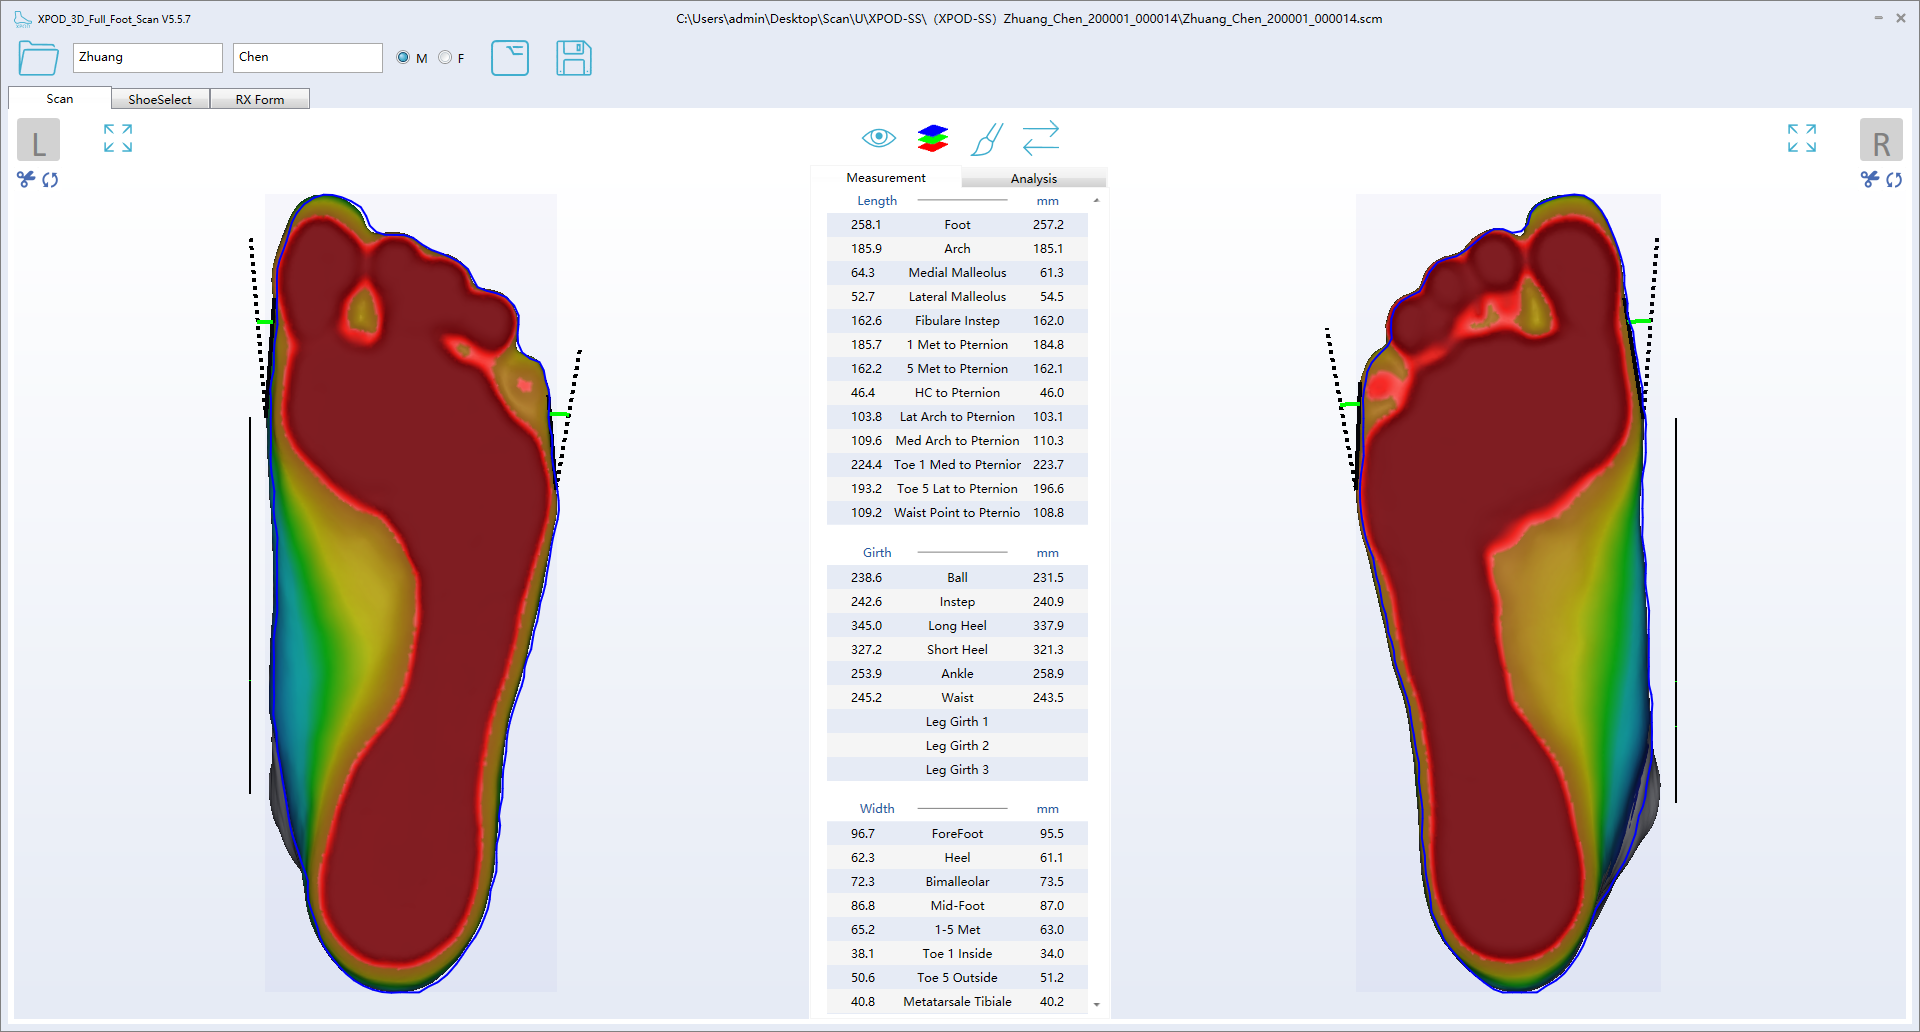Select the Foot length row label
1920x1032 pixels.
point(957,225)
